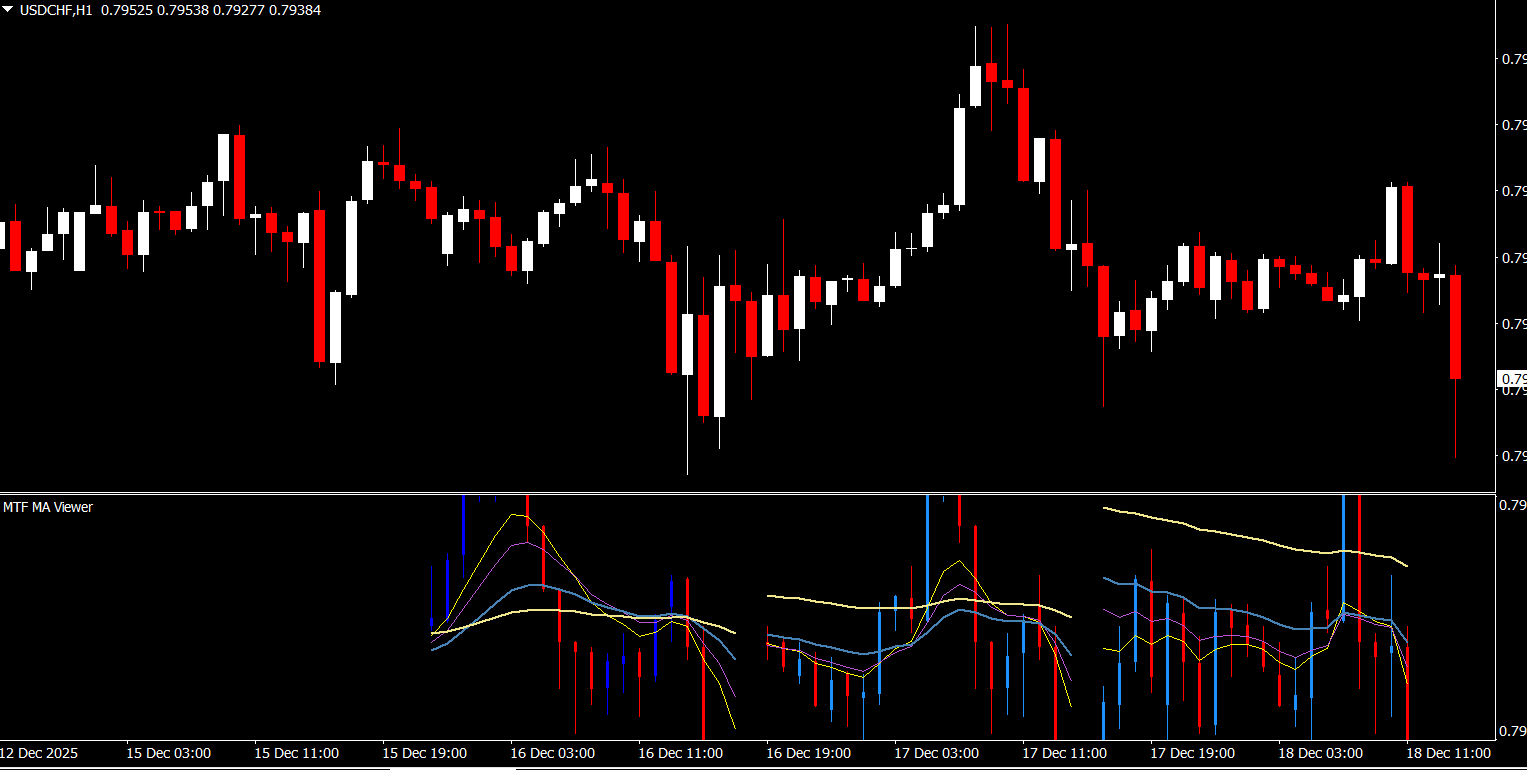Click the 16 Dec 03:00 time label
1527x770 pixels.
click(x=552, y=753)
